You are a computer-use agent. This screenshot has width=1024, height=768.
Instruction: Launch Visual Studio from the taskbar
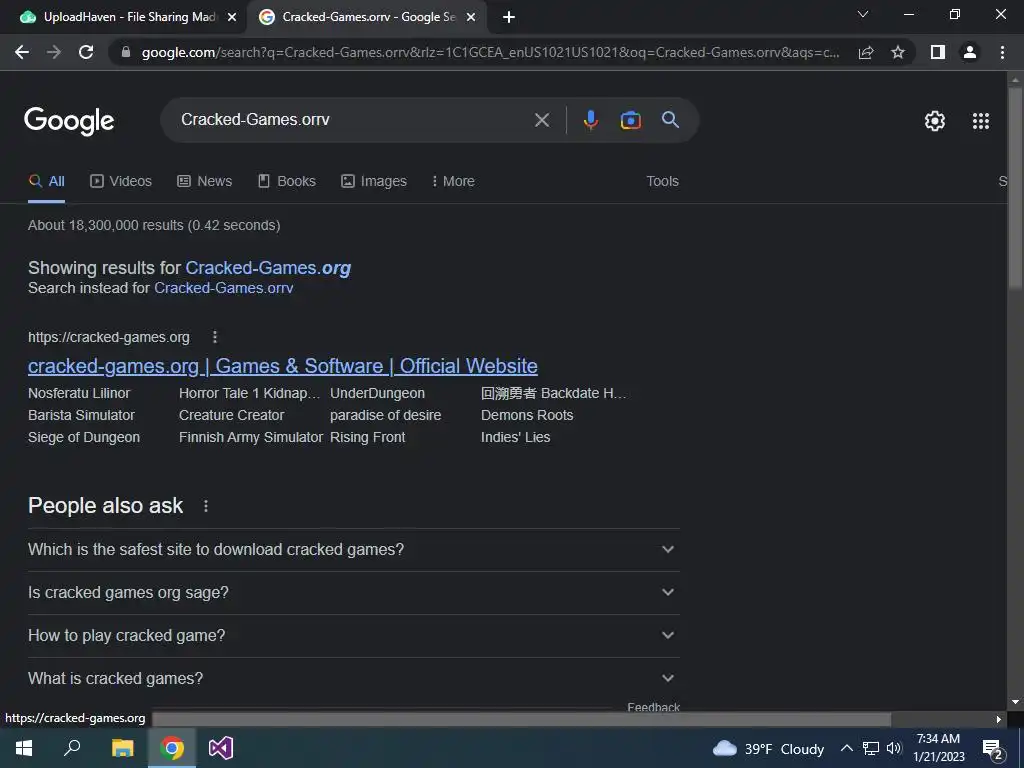[221, 748]
